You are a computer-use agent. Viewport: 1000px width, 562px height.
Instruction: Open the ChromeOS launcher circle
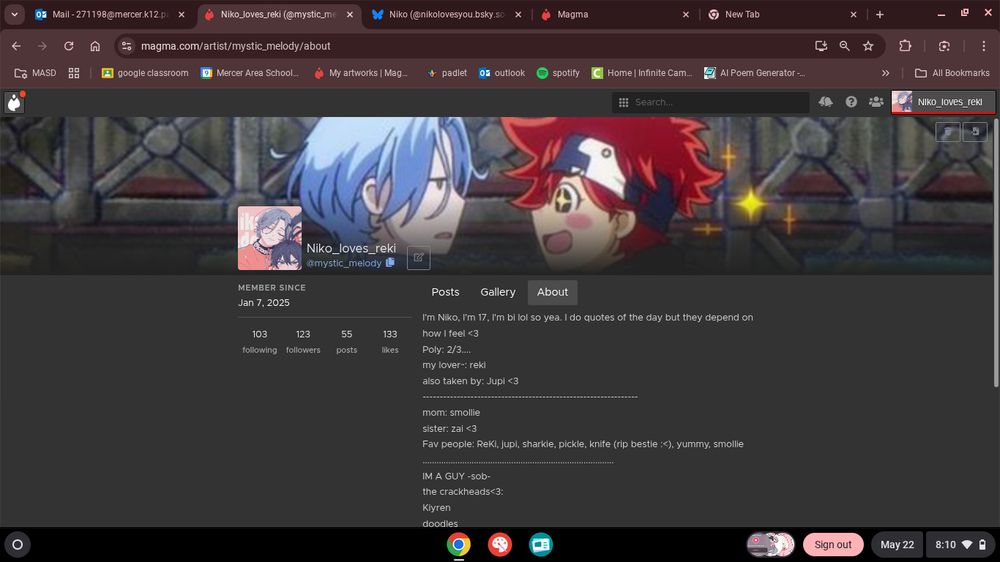(18, 545)
